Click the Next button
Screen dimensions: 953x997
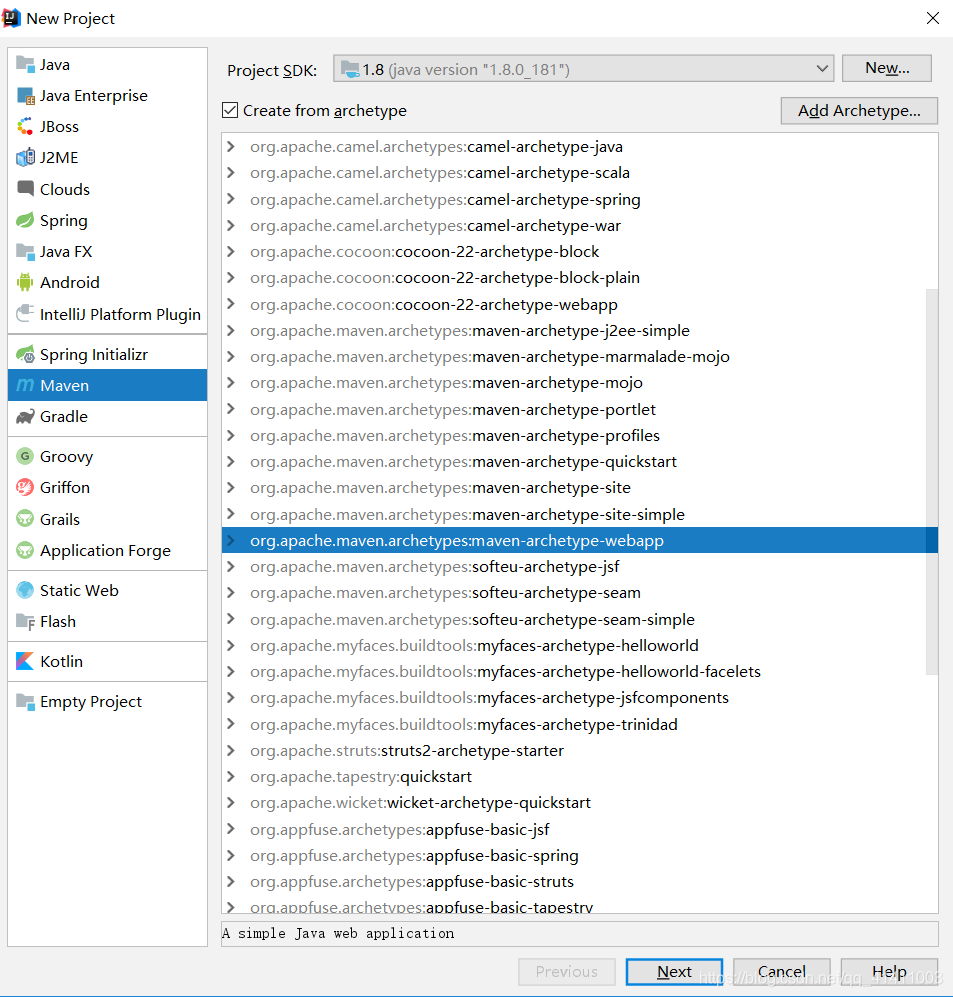[674, 972]
